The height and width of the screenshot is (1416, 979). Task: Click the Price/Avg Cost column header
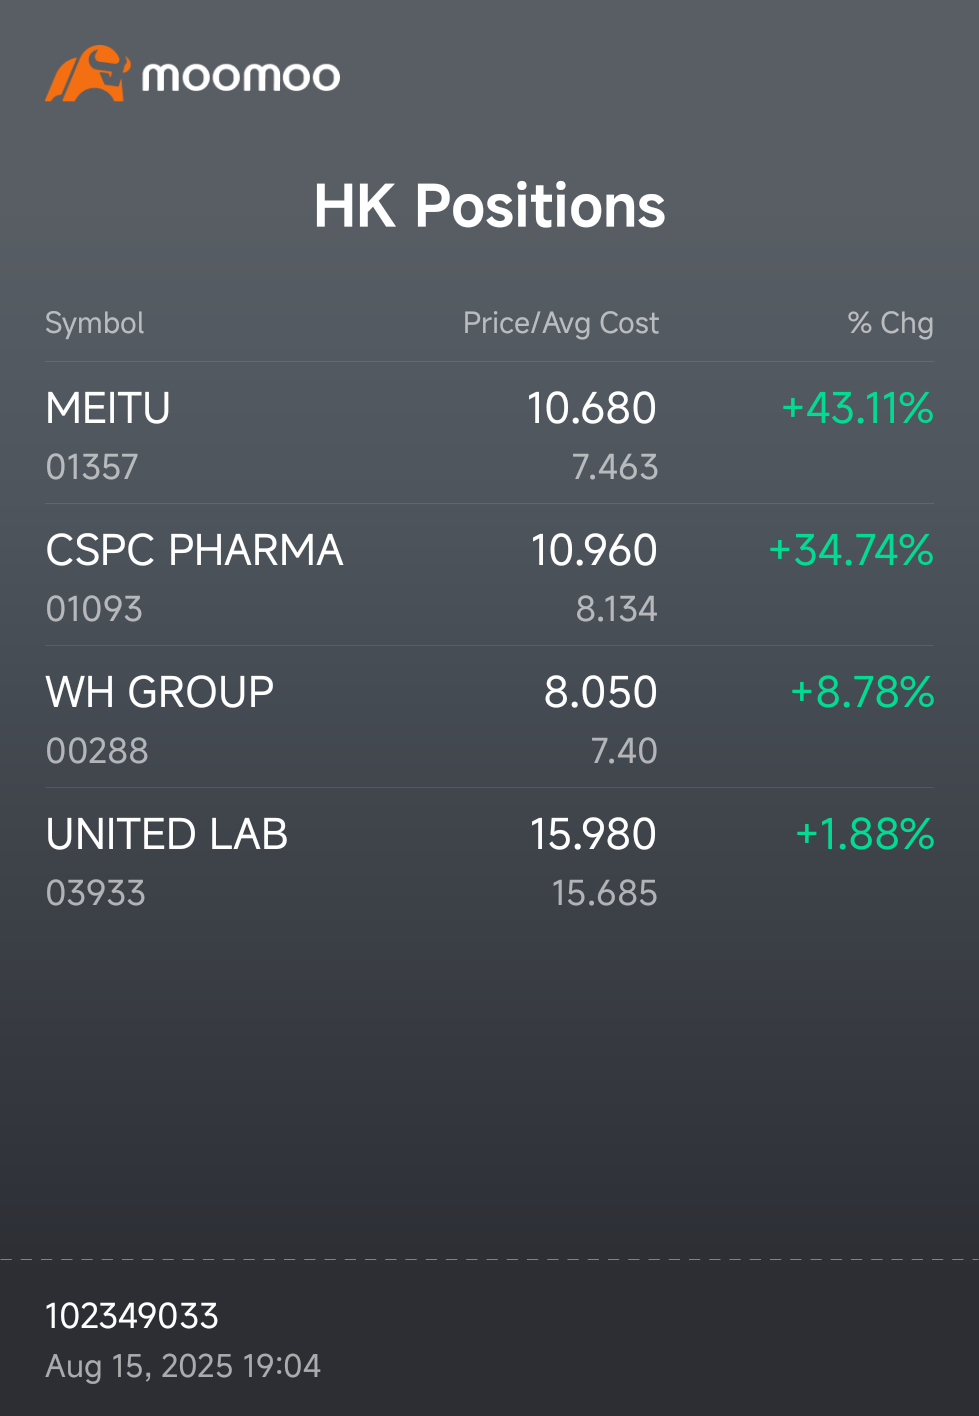tap(561, 323)
